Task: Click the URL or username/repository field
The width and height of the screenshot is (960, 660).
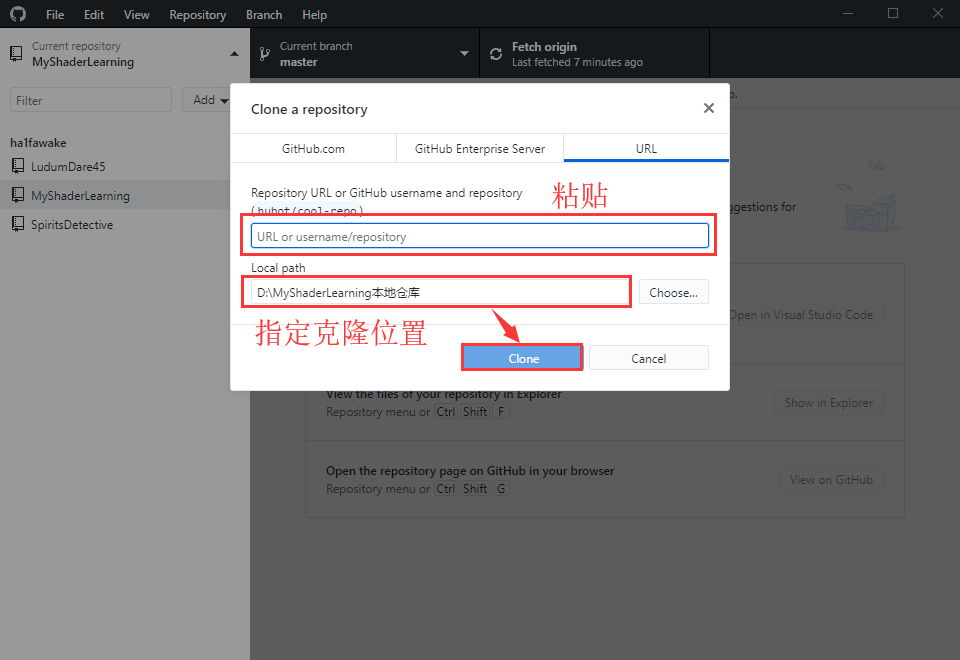Action: (479, 236)
